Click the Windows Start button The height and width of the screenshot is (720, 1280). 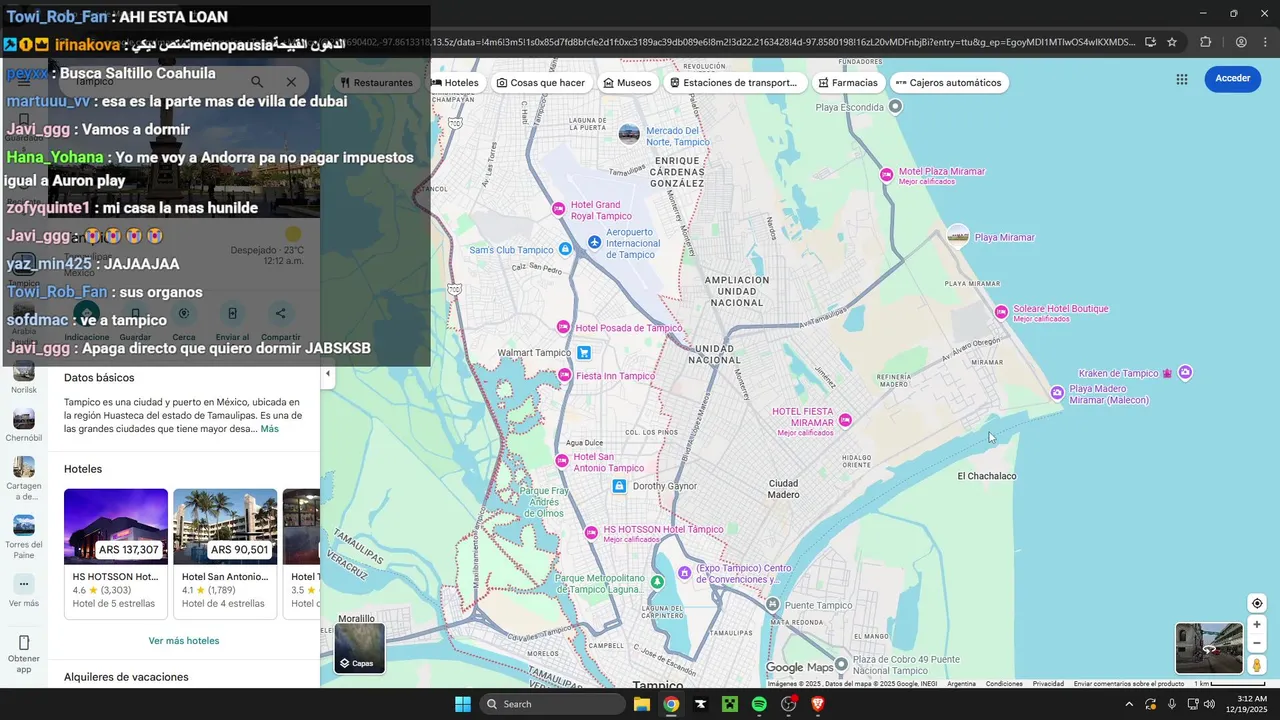[x=463, y=704]
